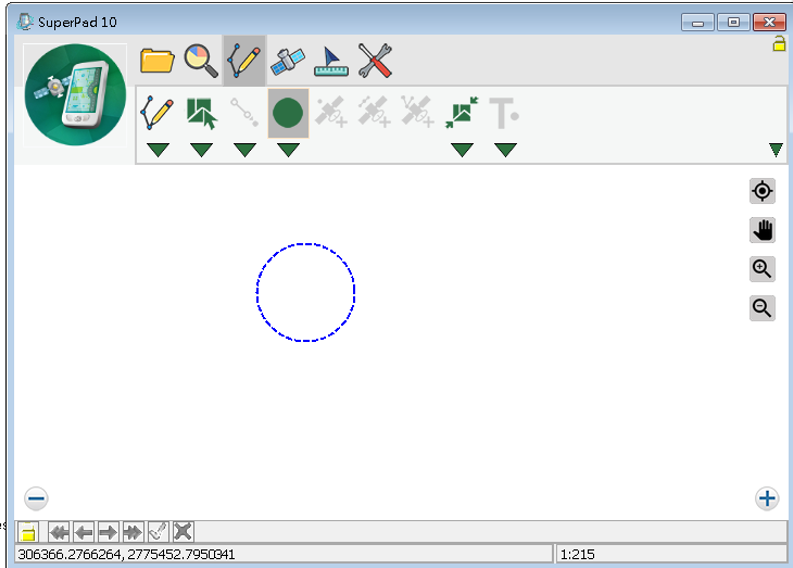Click the round plus zoom-in button

(x=767, y=499)
